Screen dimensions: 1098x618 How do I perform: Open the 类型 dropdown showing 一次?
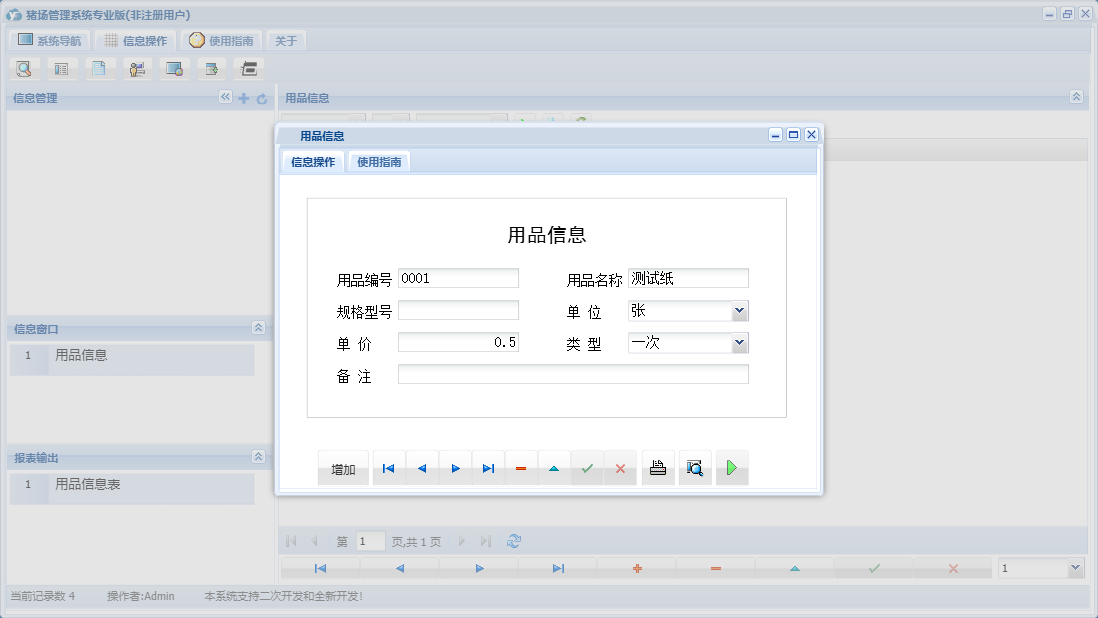click(x=739, y=342)
